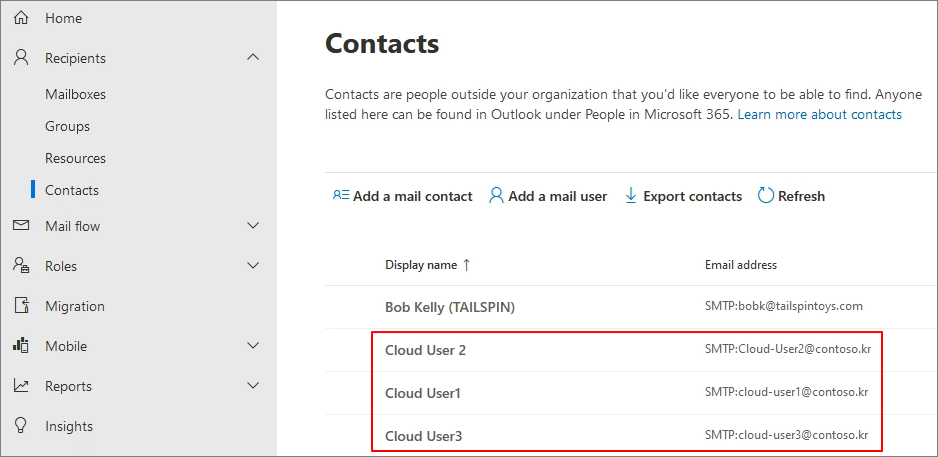The image size is (938, 457).
Task: Click the Add a mail user person icon
Action: pos(497,196)
